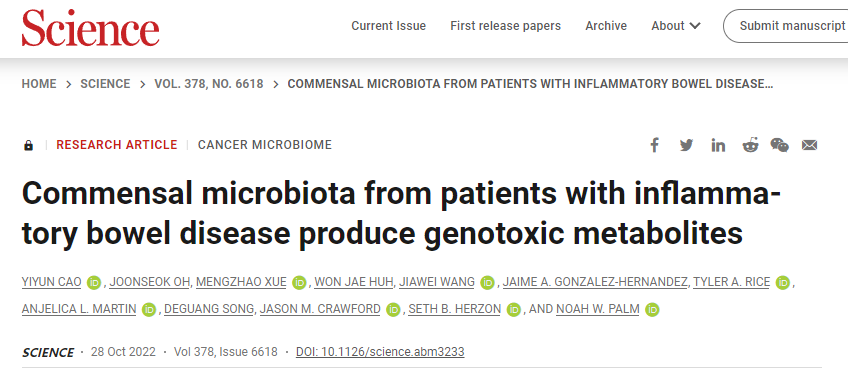
Task: Navigate to HOME breadcrumb
Action: 39,84
